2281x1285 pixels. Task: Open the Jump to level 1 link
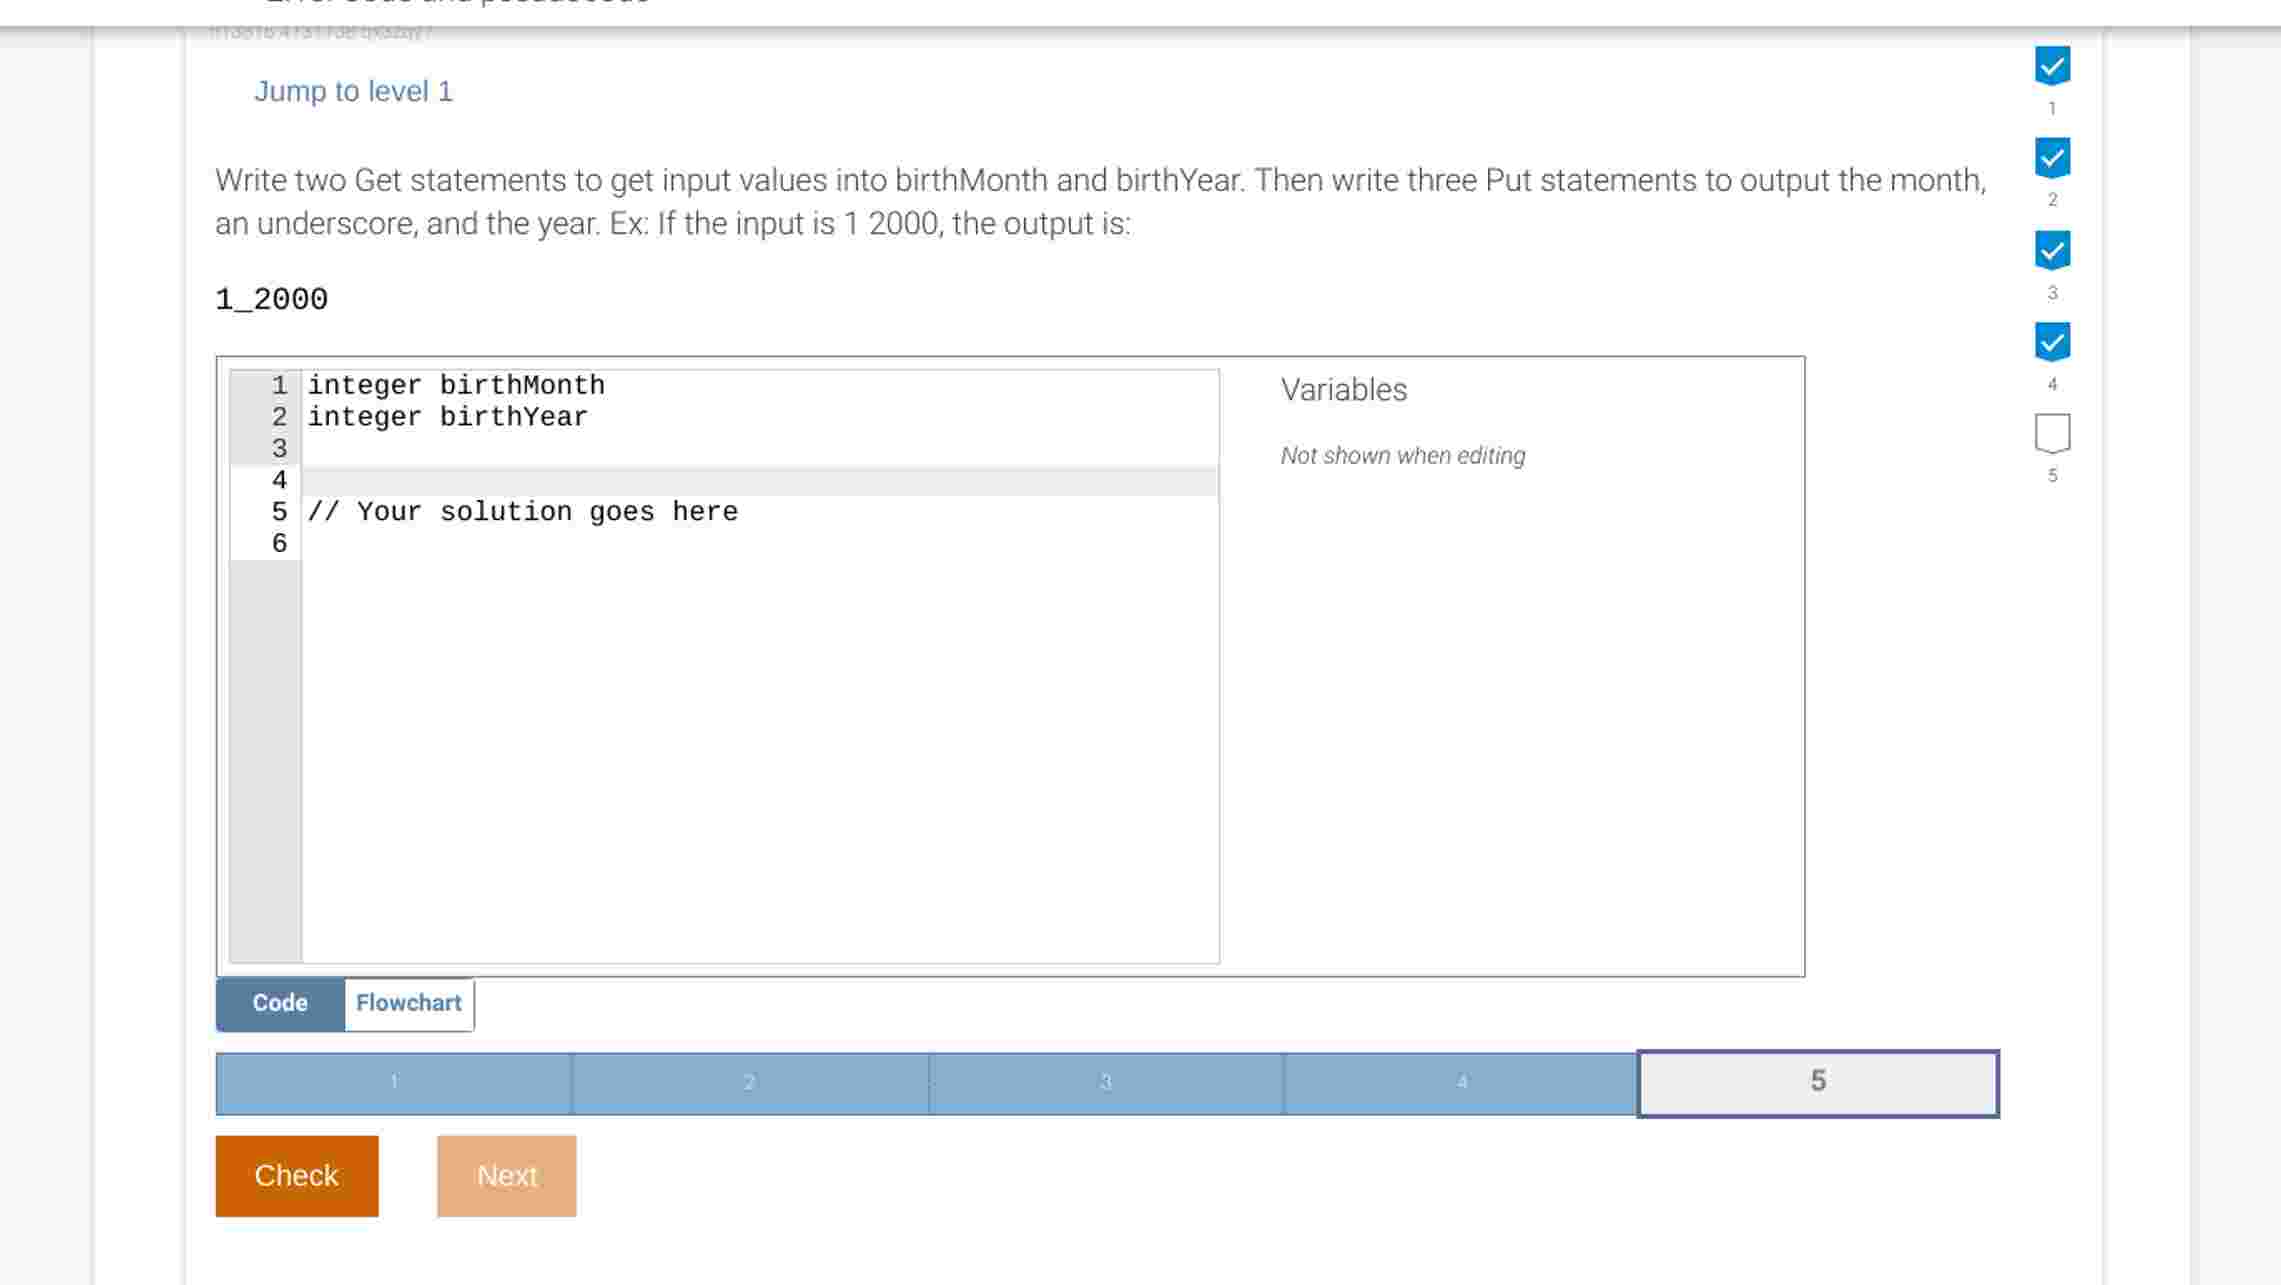tap(355, 91)
